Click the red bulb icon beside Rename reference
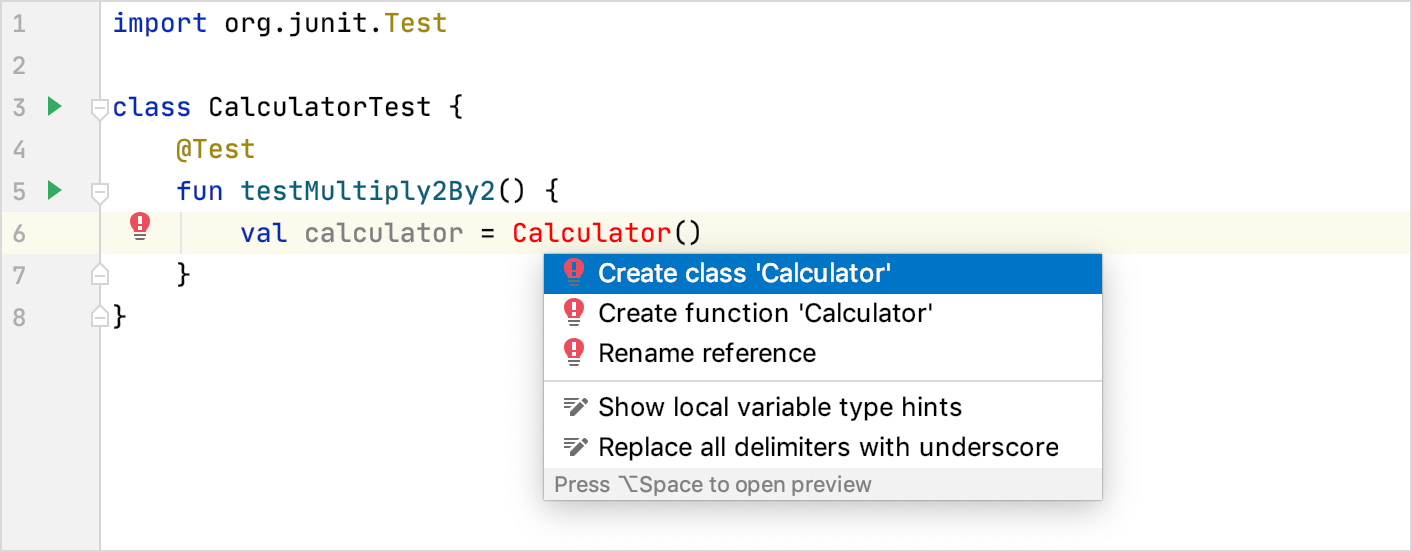Screen dimensions: 1412x552 point(573,353)
